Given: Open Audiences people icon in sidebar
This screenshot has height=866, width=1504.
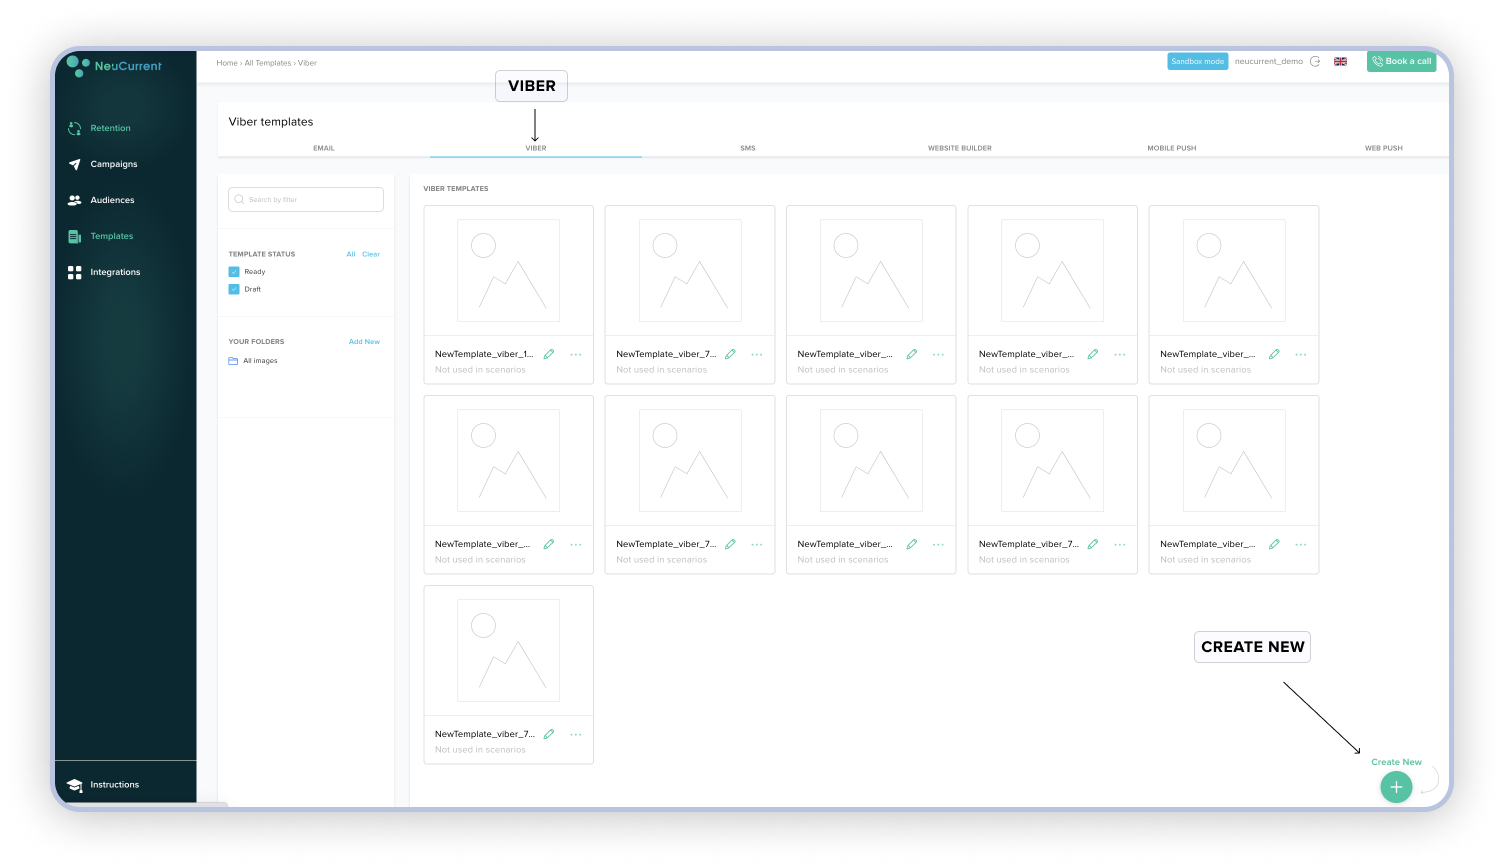Looking at the screenshot, I should pos(74,200).
